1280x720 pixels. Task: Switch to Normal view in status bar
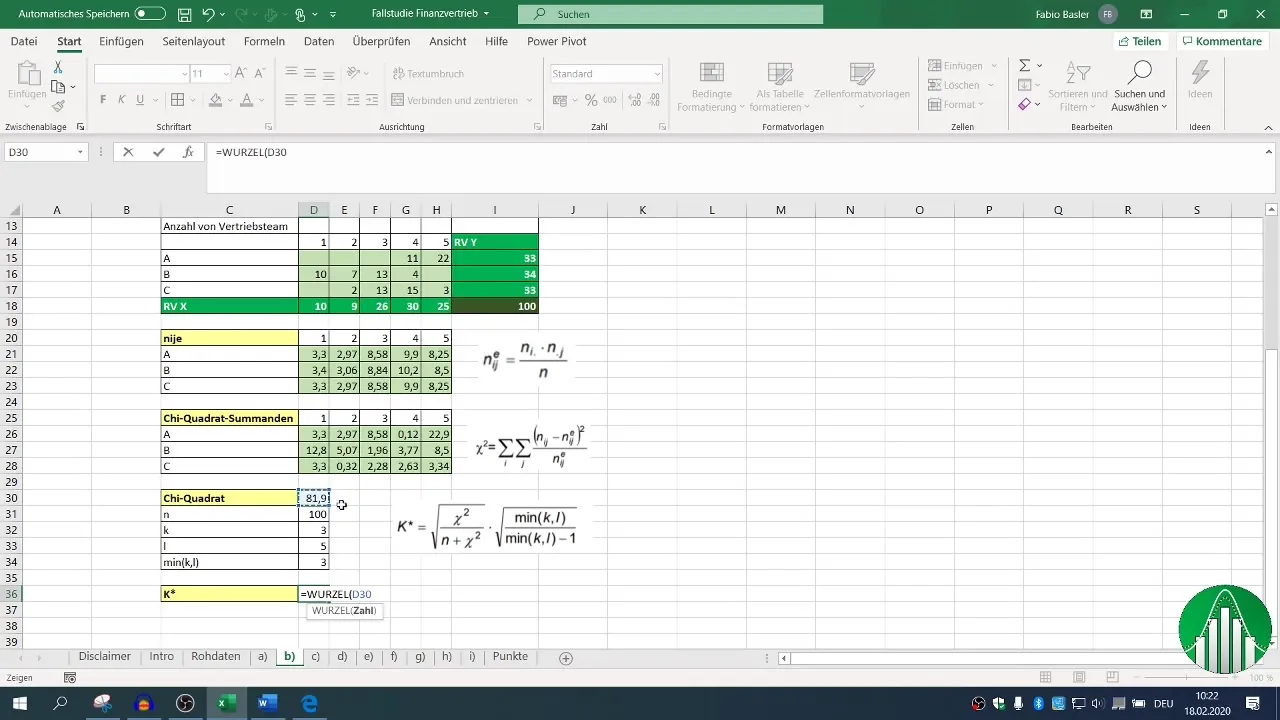click(x=1045, y=677)
